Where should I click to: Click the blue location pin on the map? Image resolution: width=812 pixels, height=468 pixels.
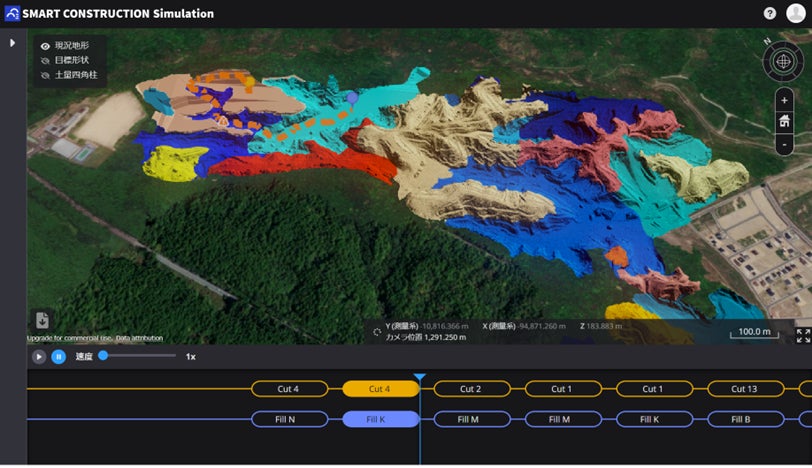(x=353, y=99)
